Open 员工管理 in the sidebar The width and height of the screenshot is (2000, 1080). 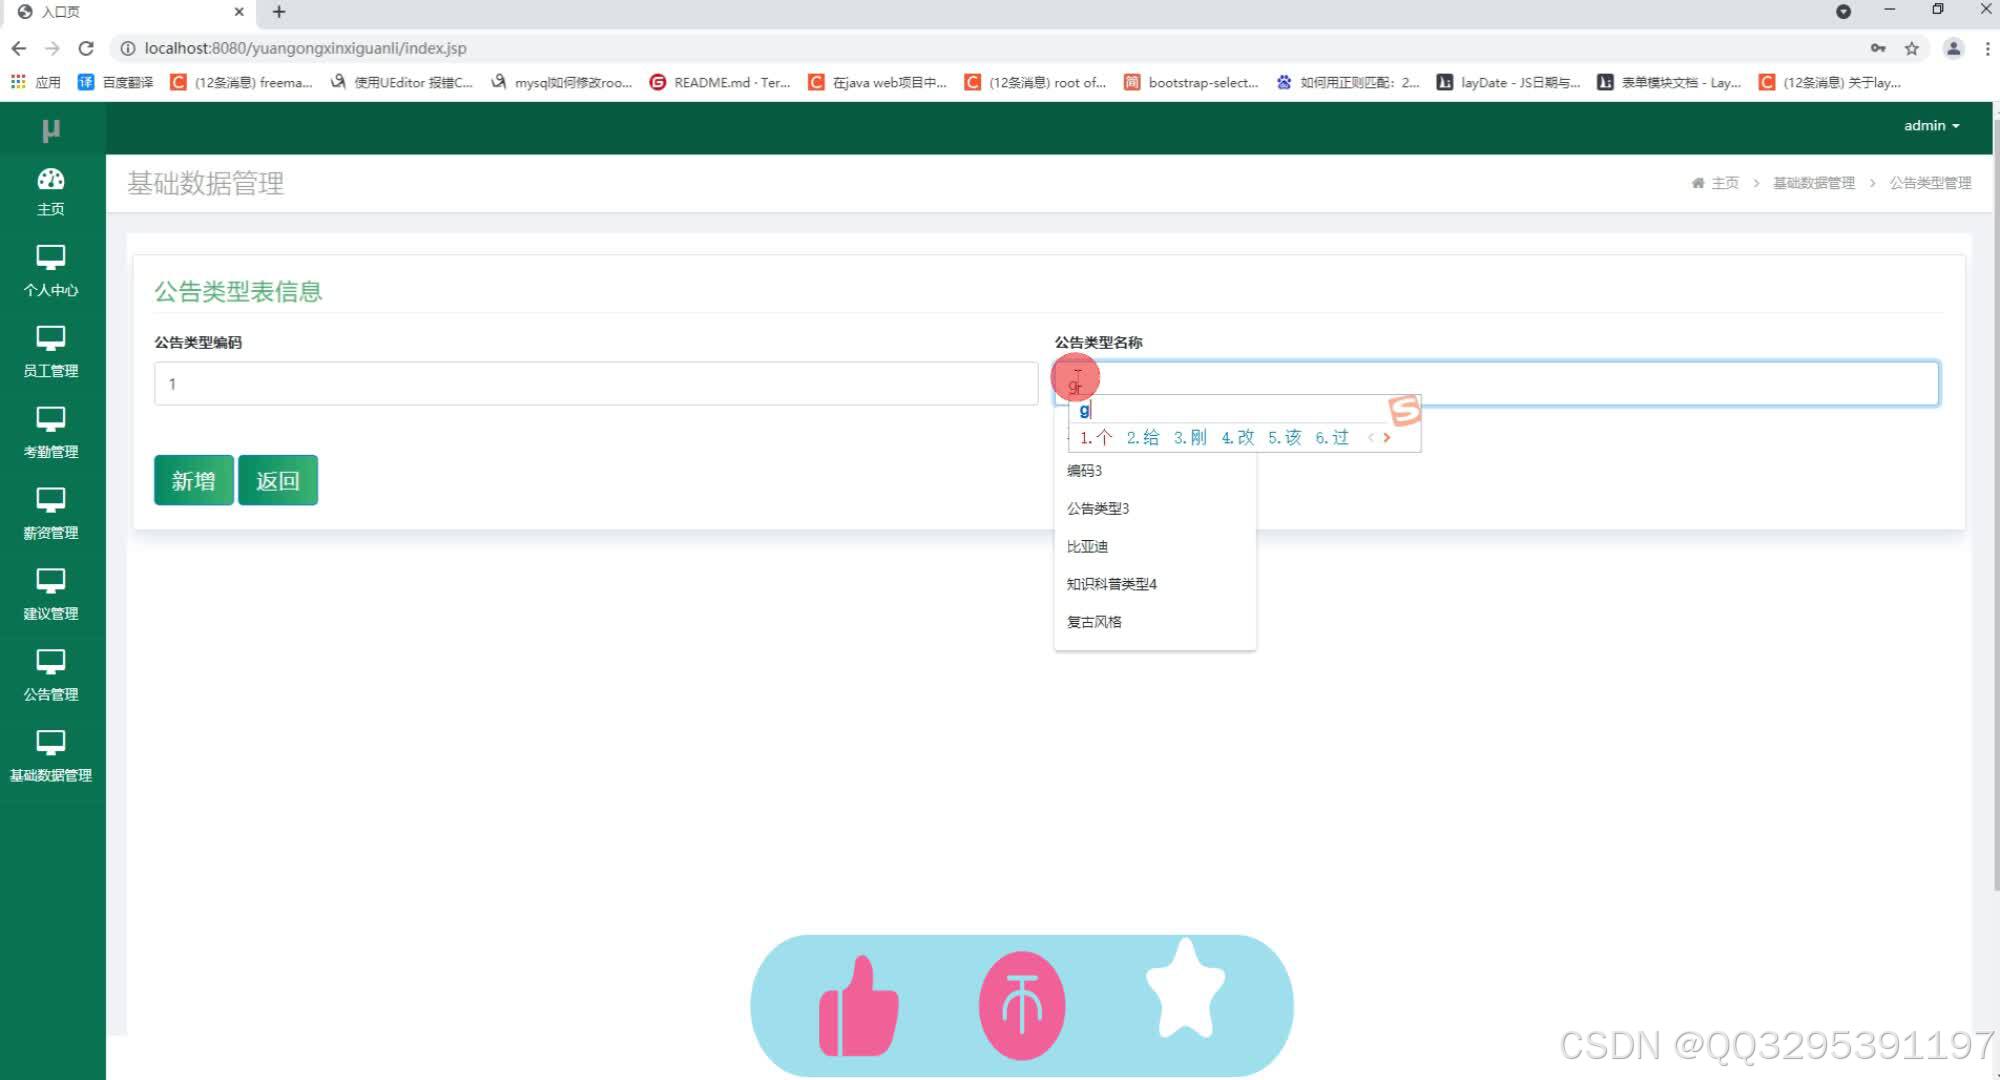click(x=51, y=353)
